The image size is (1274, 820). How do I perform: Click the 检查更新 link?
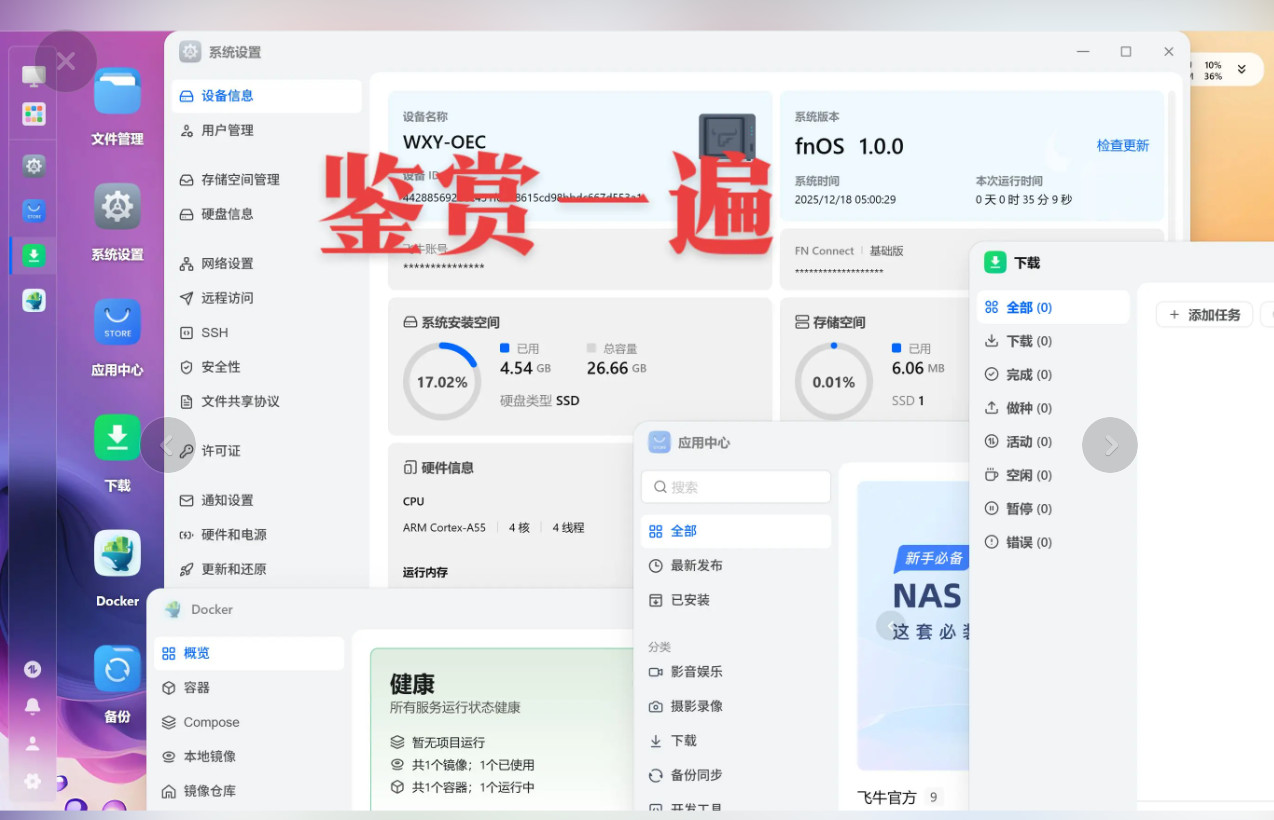pos(1122,144)
